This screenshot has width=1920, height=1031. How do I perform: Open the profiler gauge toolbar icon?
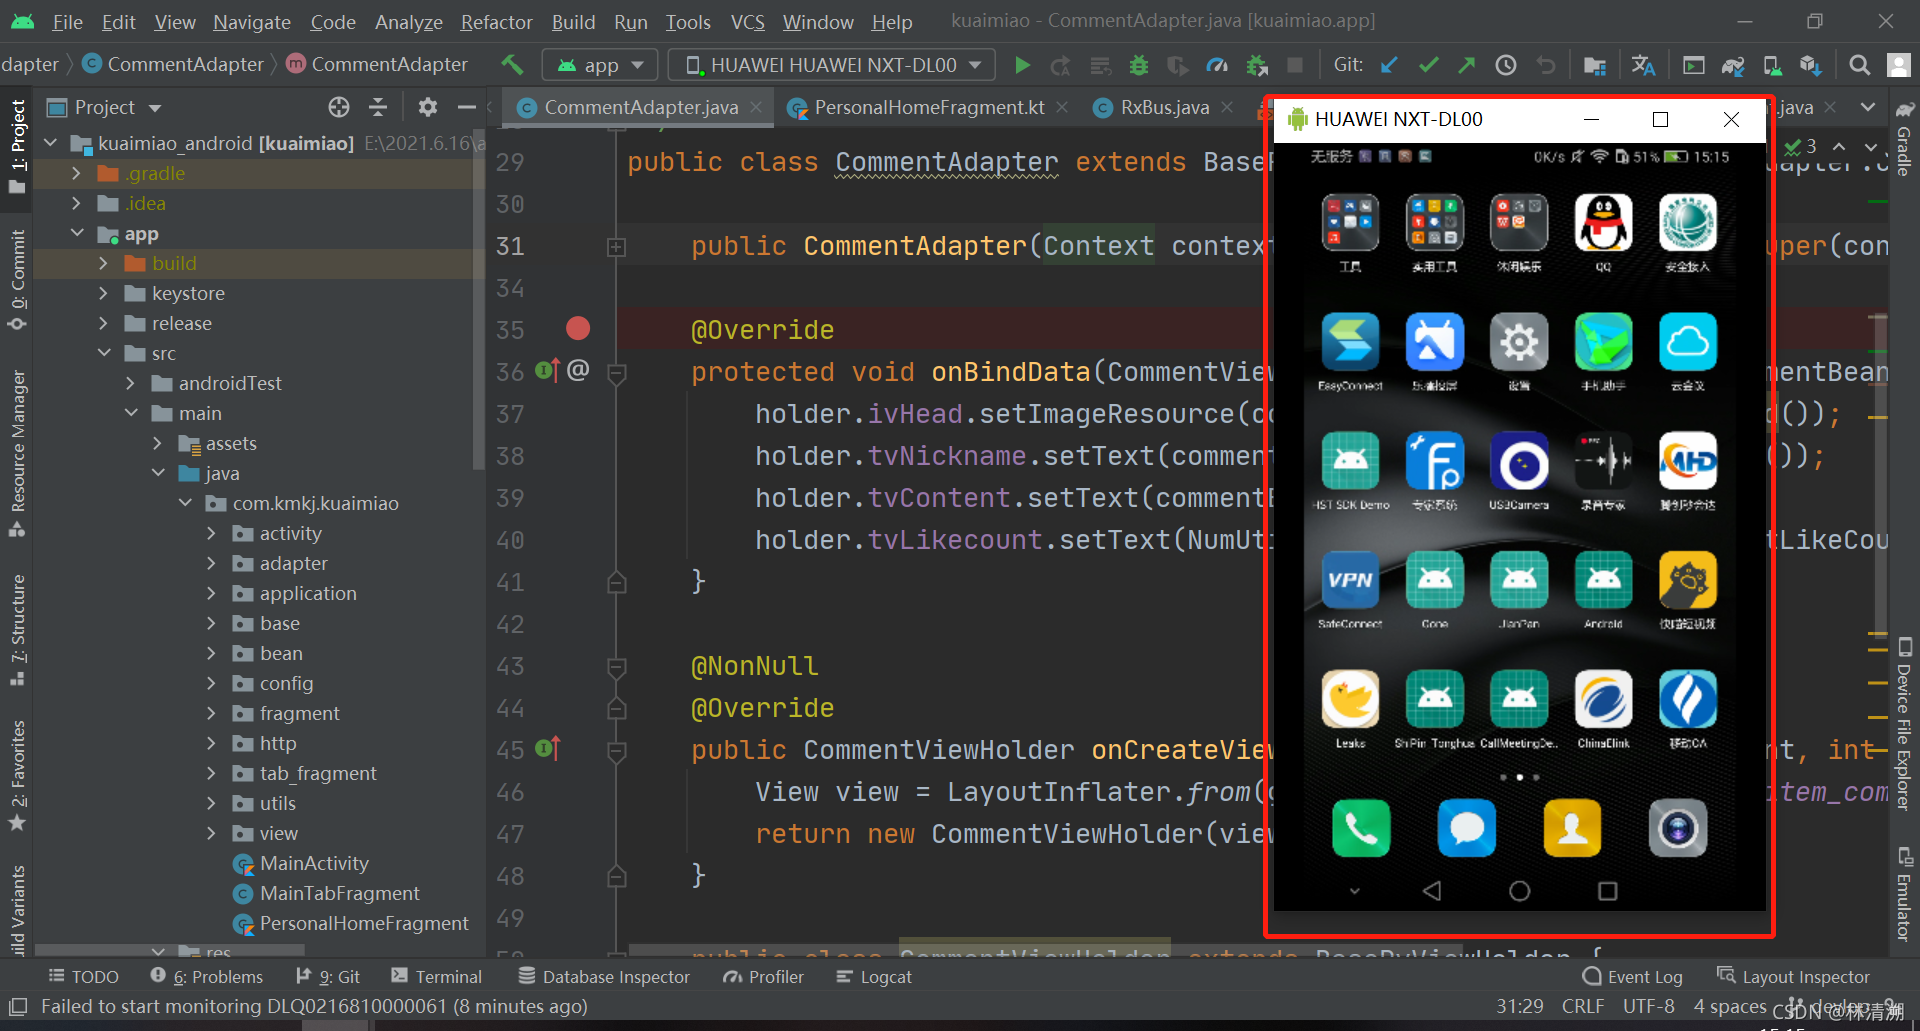click(x=1216, y=65)
